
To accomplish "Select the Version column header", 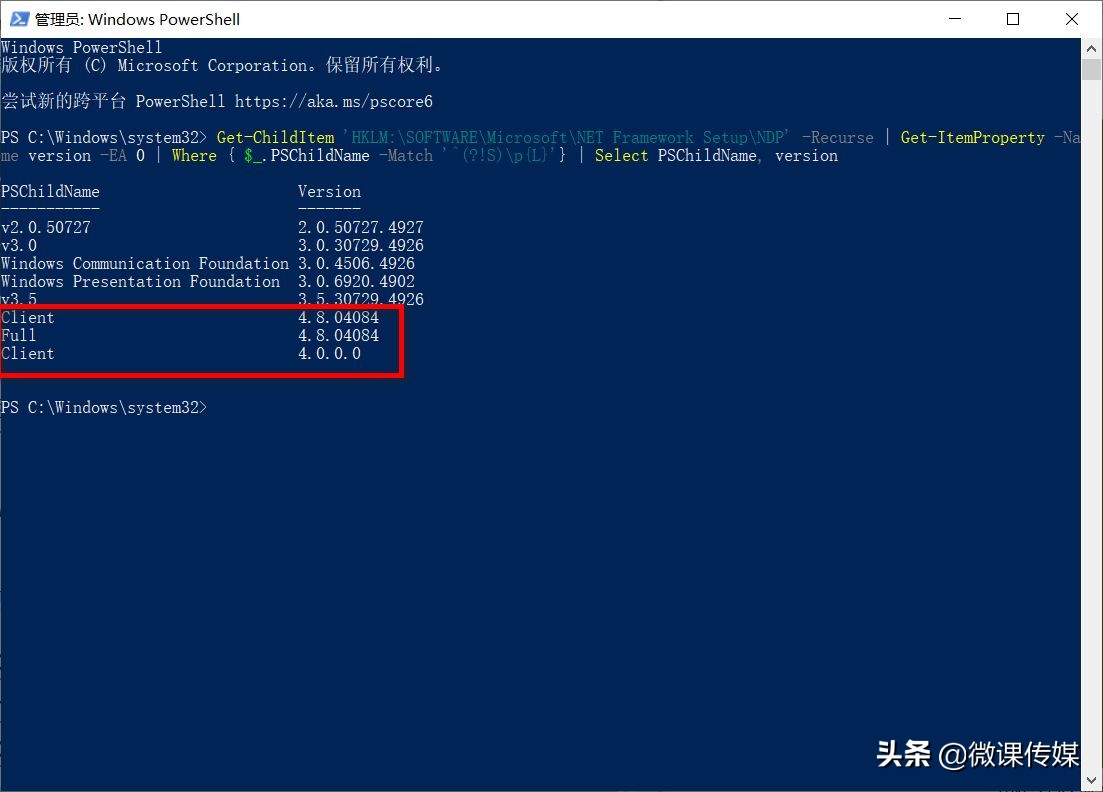I will pos(329,191).
